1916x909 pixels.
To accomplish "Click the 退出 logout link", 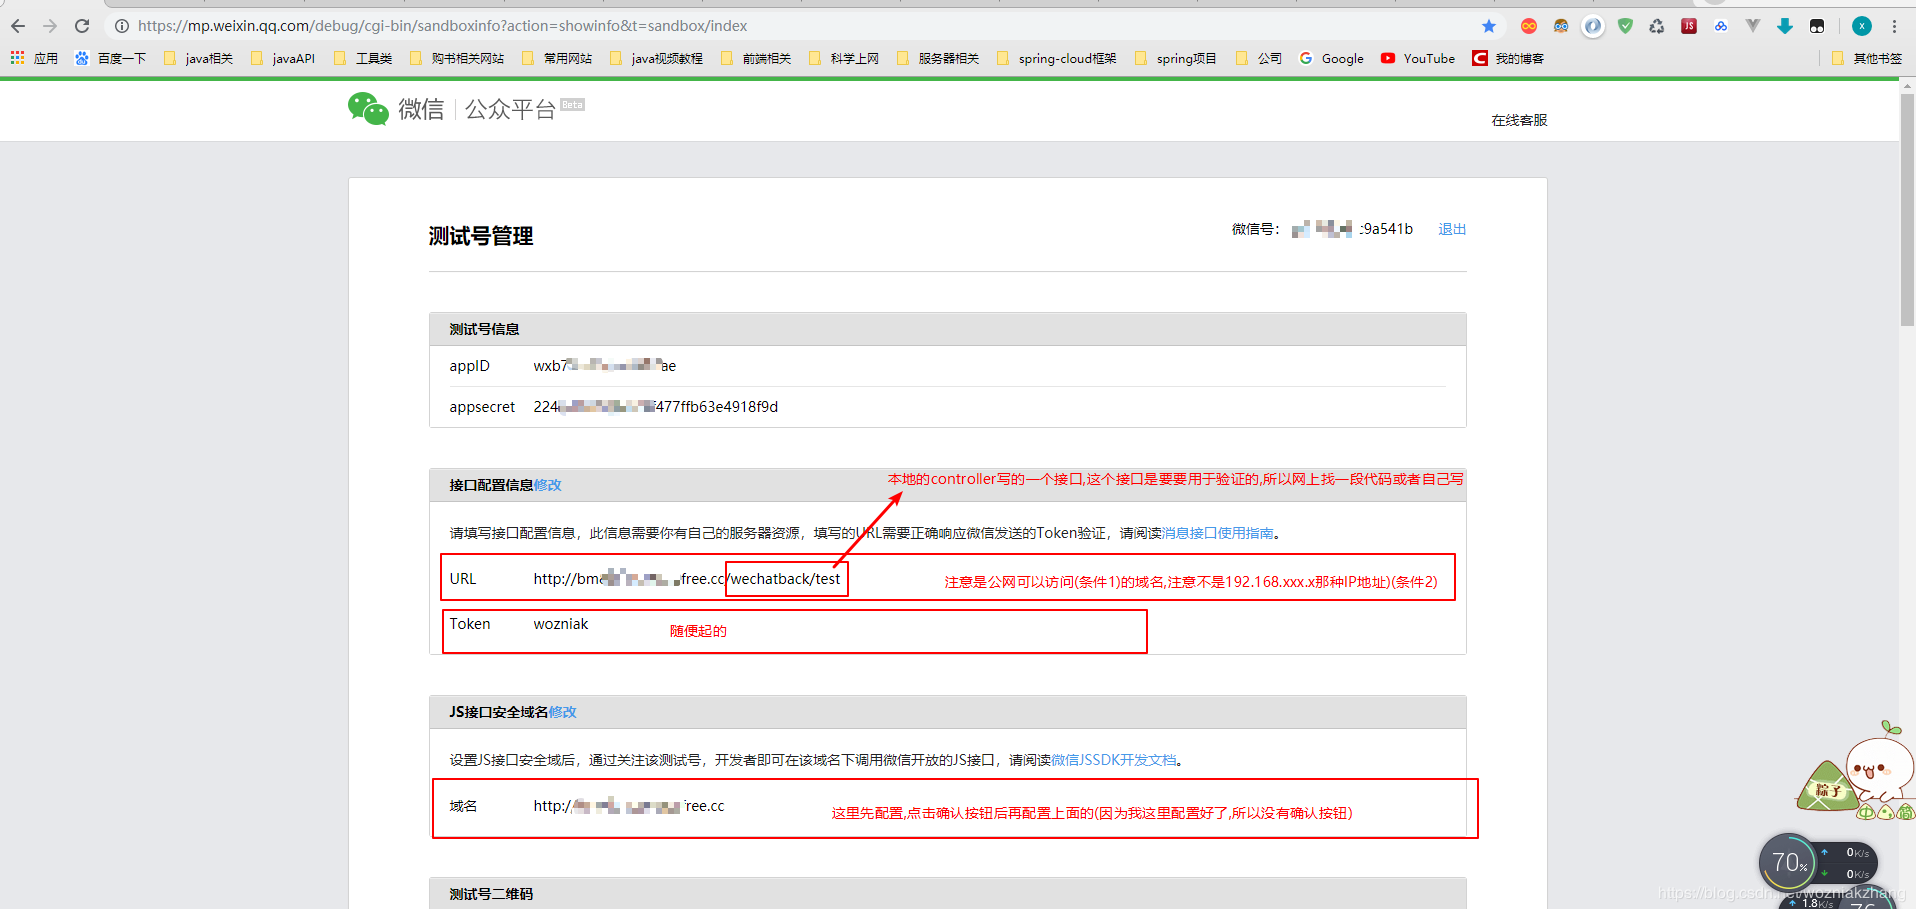I will point(1452,229).
